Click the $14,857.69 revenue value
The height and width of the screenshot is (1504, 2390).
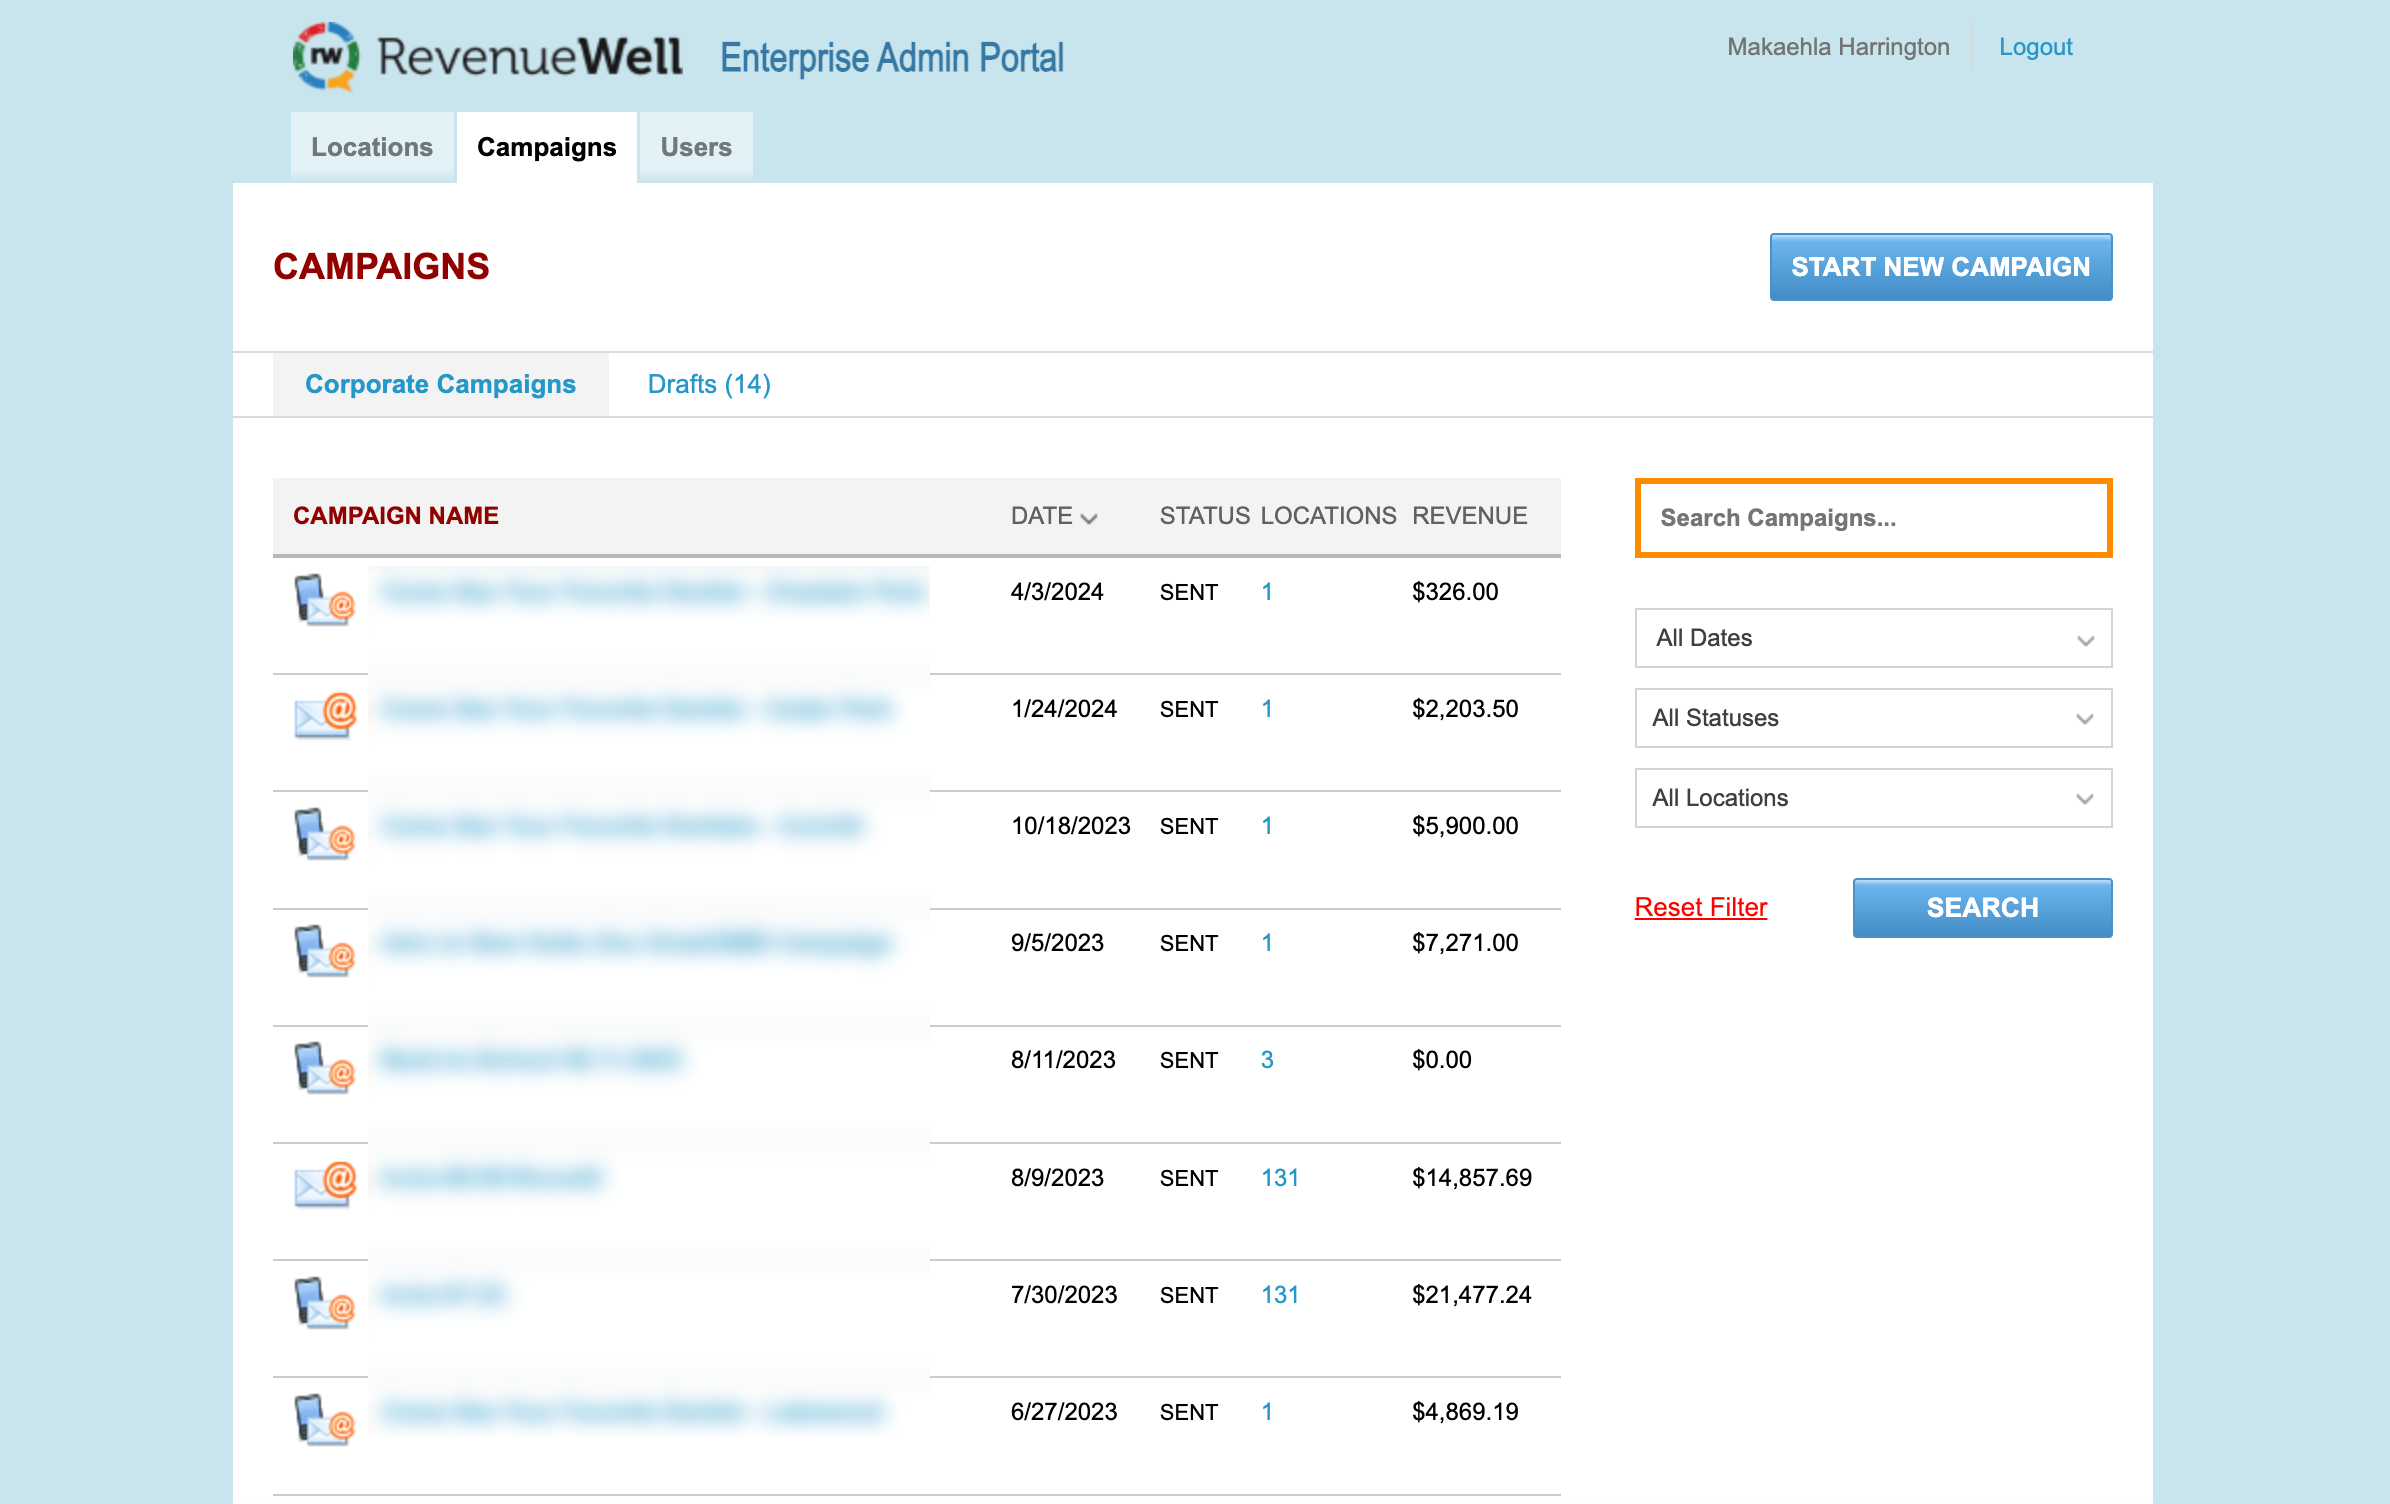tap(1471, 1178)
